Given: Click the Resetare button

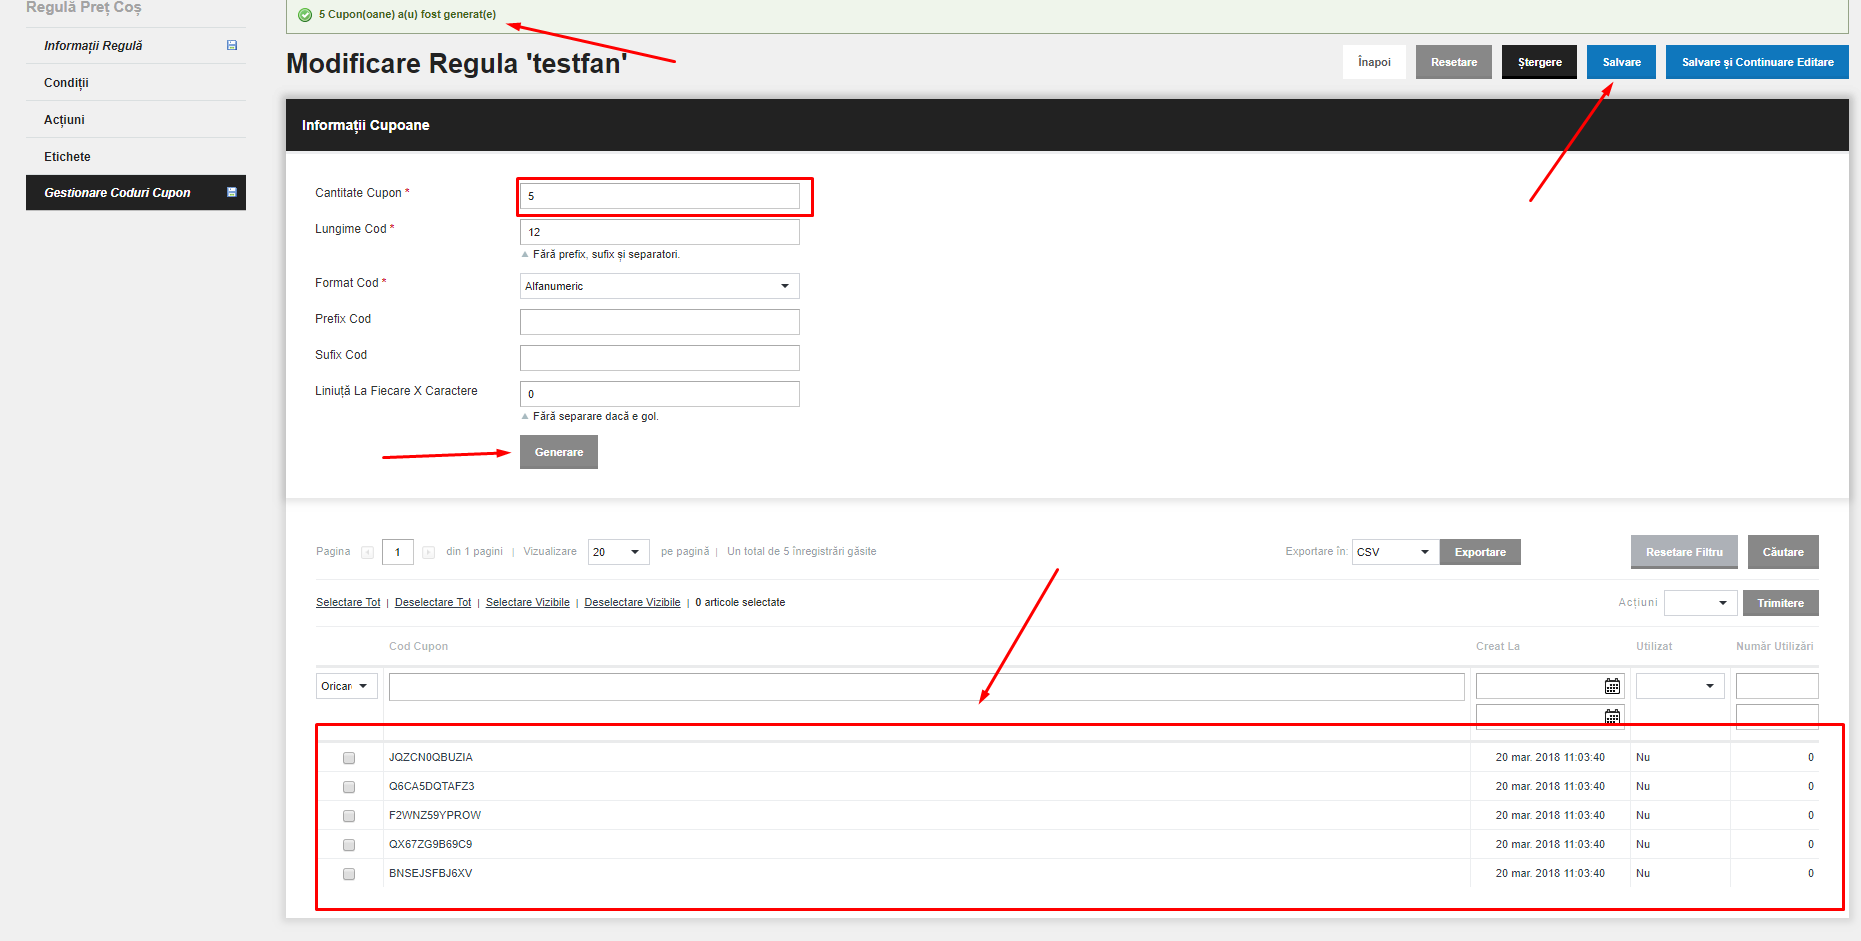Looking at the screenshot, I should click(1454, 62).
